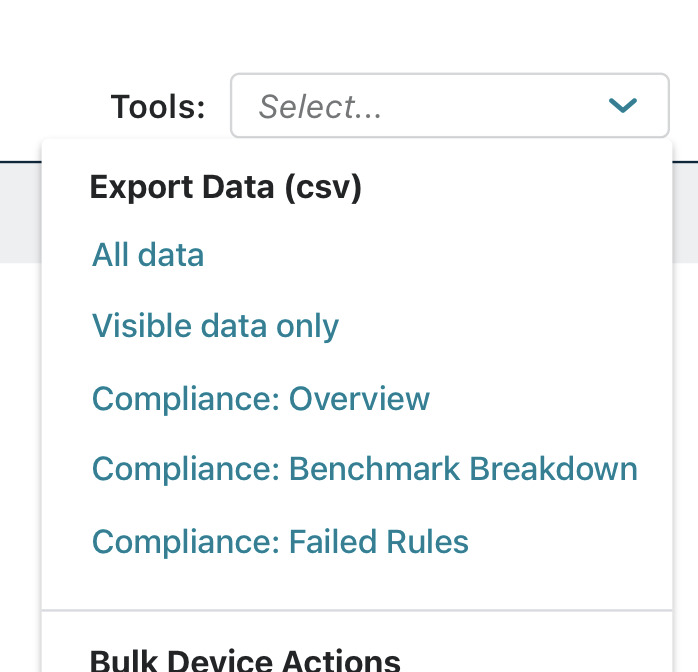Viewport: 698px width, 672px height.
Task: Click the teal chevron arrow in Tools dropdown
Action: tap(622, 105)
